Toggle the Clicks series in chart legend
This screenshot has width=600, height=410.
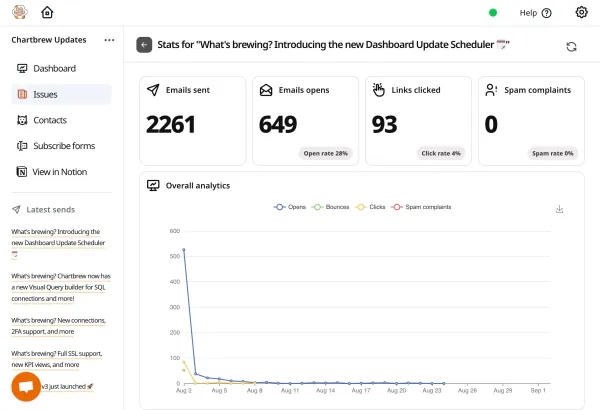click(371, 207)
